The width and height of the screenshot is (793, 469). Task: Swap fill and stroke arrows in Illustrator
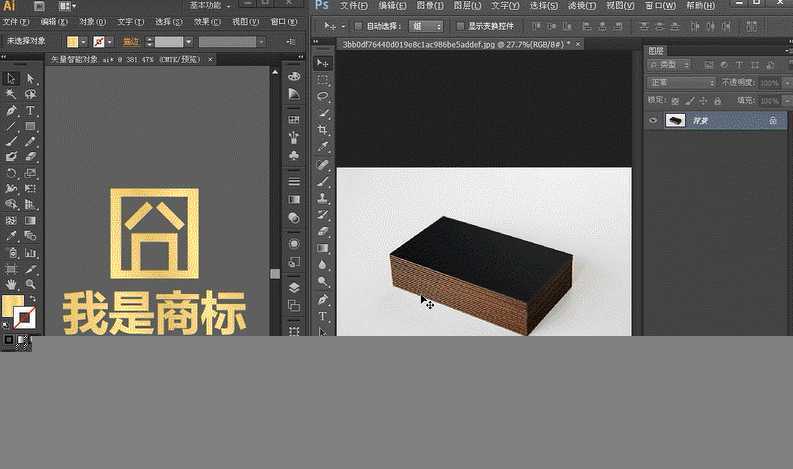[32, 299]
